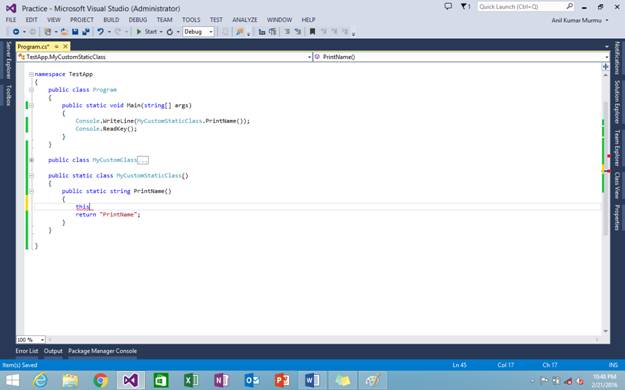This screenshot has height=390, width=625.
Task: Open the Solution Explorer side tab
Action: 617,102
